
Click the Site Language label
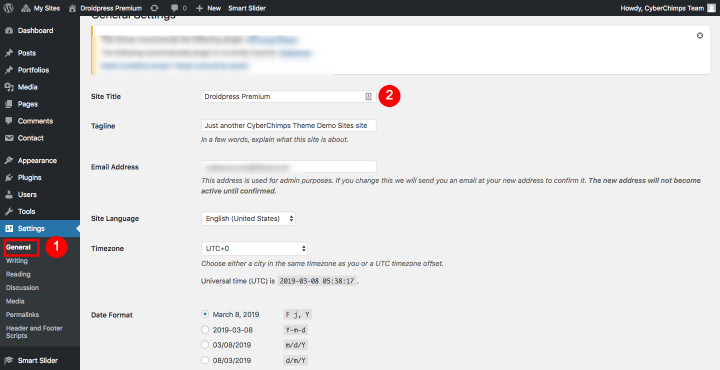[x=115, y=219]
